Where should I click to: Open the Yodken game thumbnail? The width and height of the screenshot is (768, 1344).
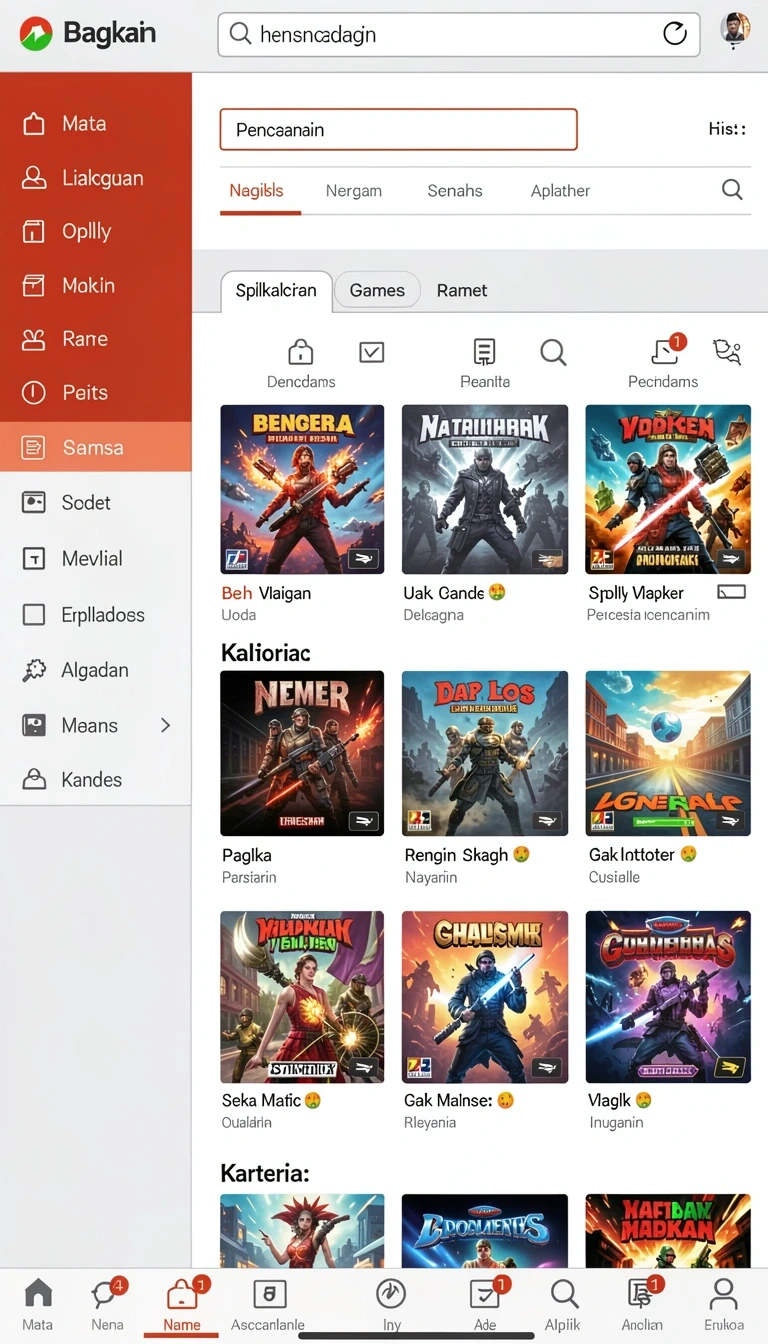point(668,489)
